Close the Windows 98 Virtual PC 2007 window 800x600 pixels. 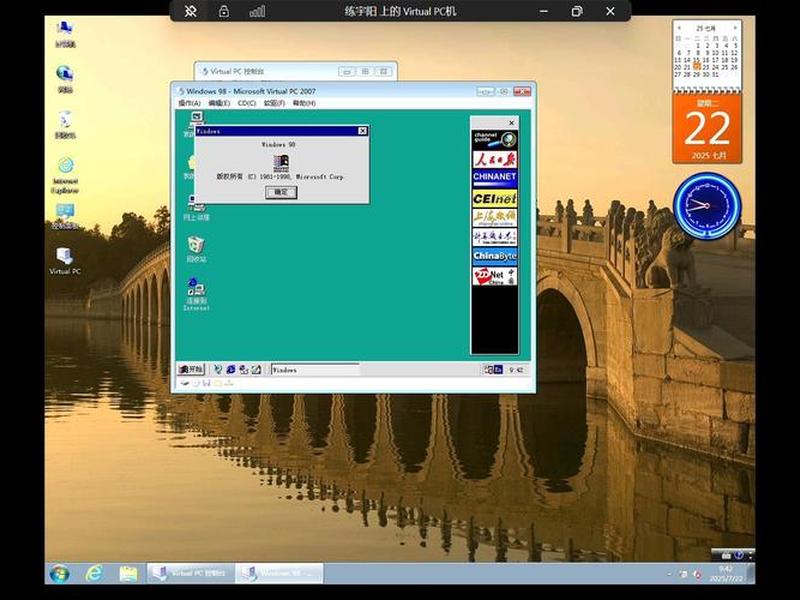click(522, 91)
